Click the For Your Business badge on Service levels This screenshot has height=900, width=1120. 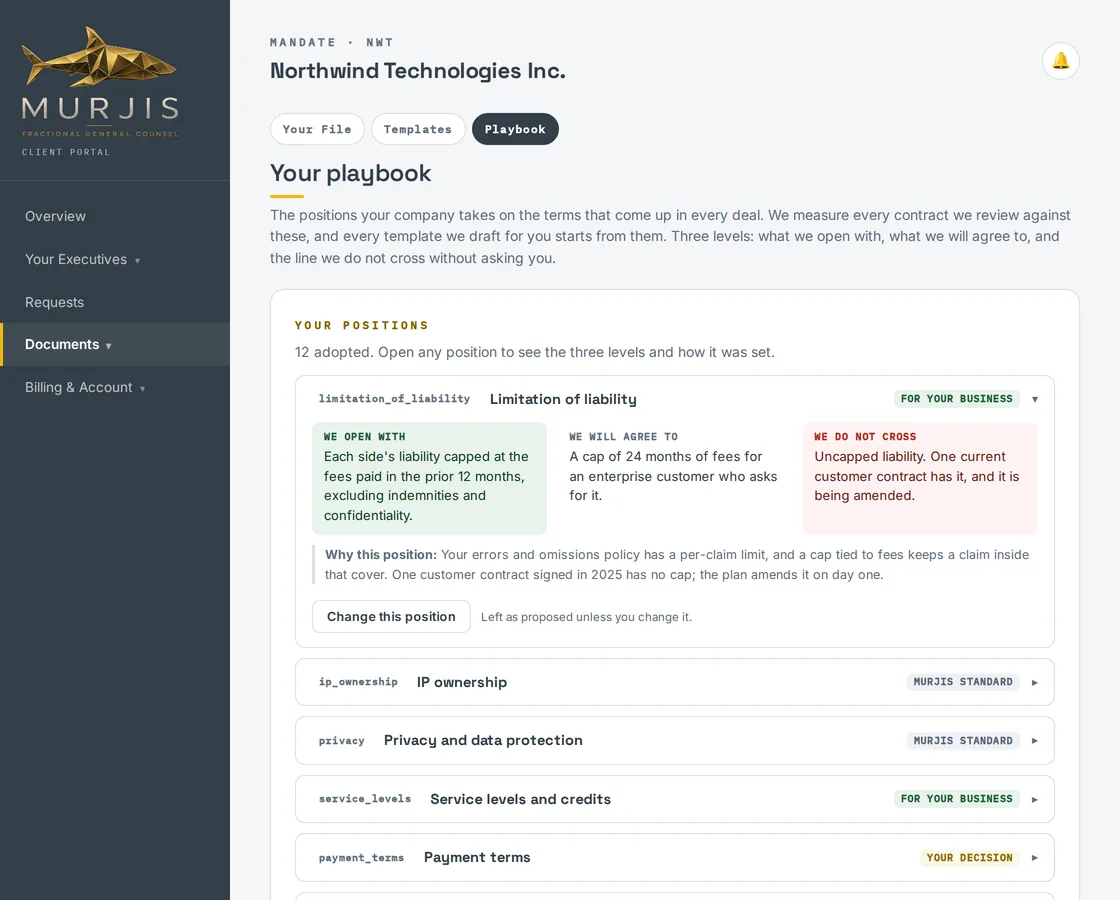tap(956, 799)
